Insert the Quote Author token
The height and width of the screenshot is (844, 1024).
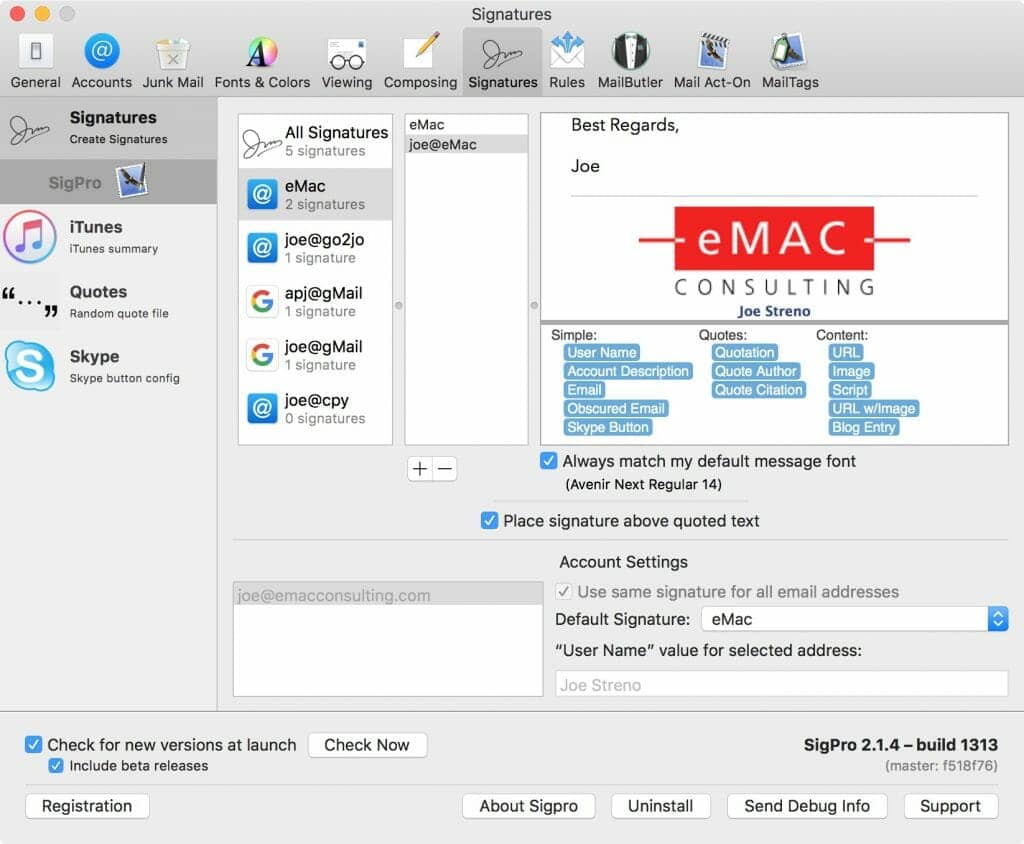tap(756, 371)
